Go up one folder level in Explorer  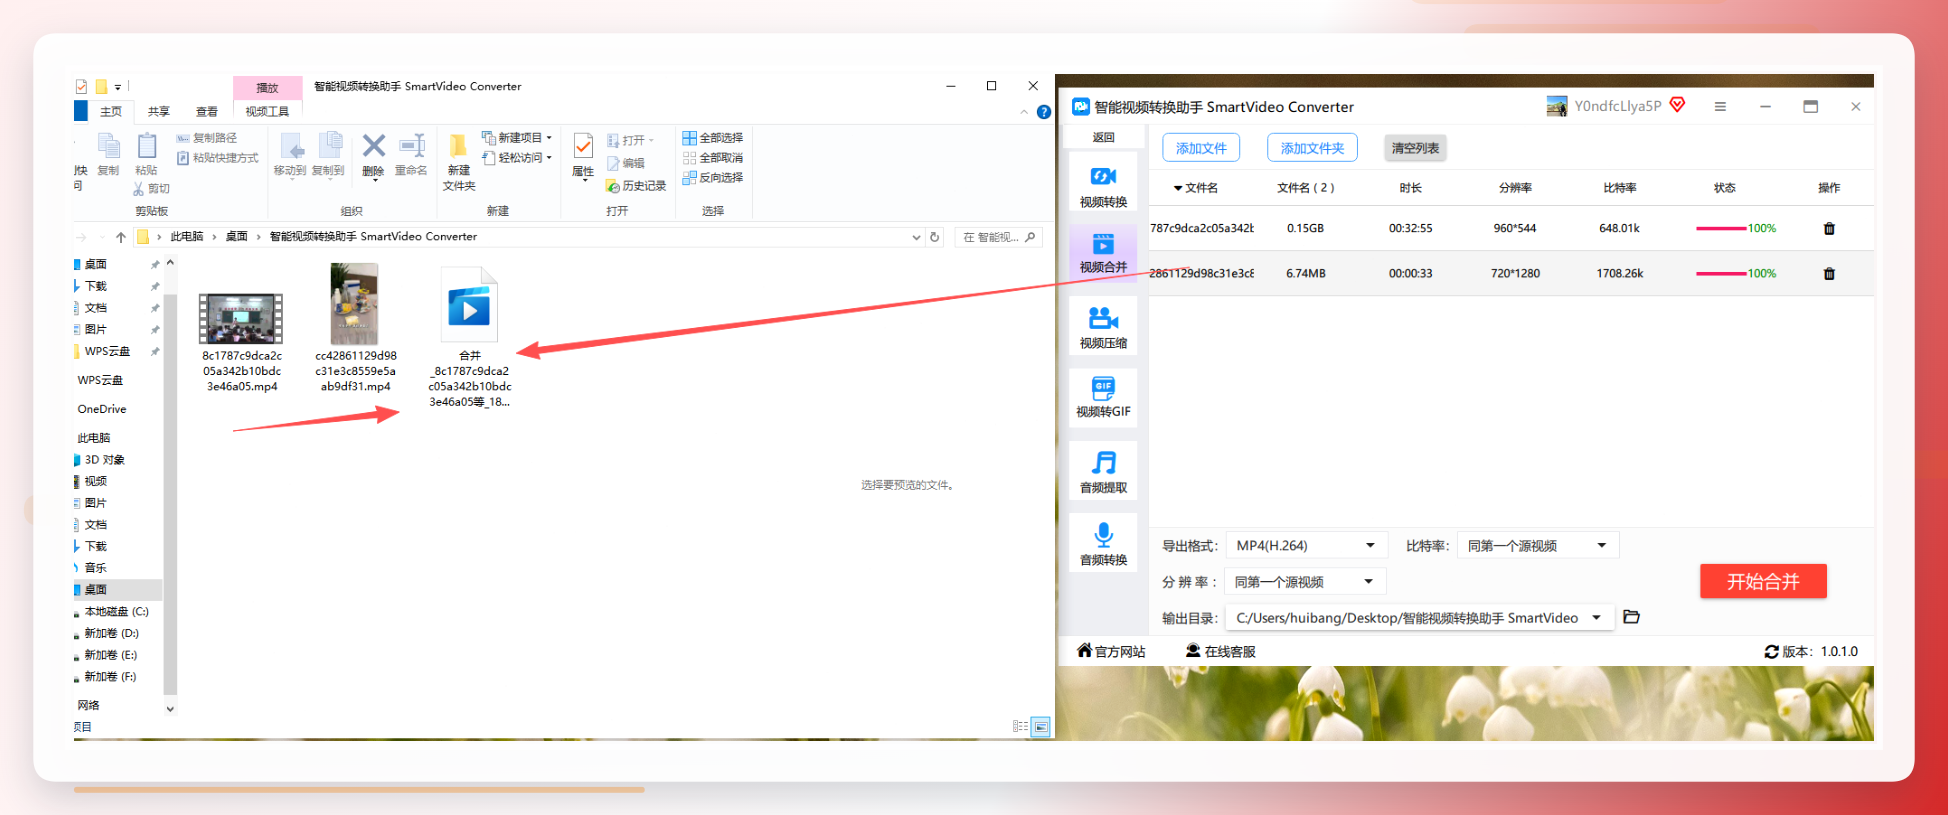[x=121, y=237]
